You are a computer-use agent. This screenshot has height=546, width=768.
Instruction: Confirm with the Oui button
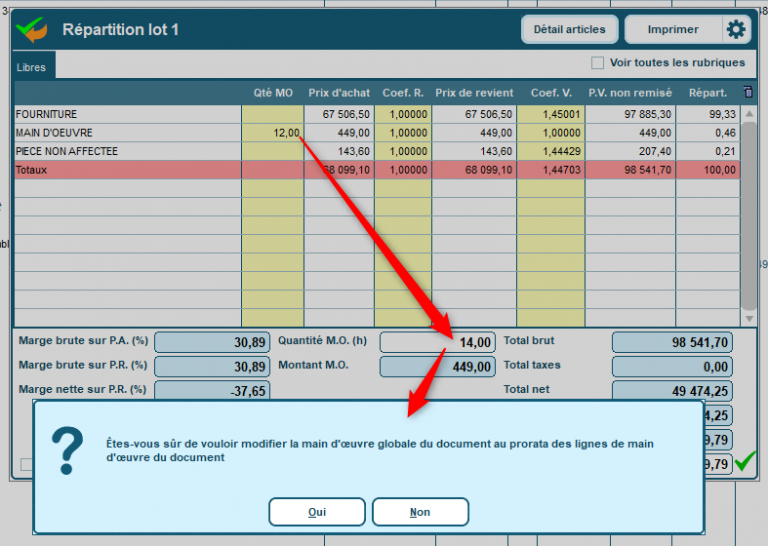tap(317, 512)
